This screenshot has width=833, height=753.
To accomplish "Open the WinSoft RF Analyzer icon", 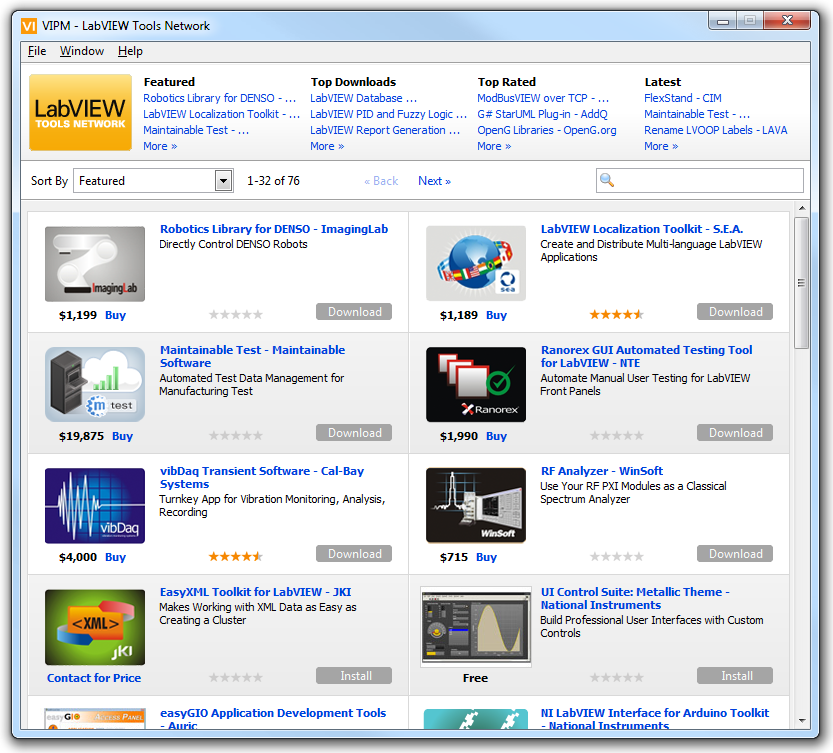I will (476, 505).
